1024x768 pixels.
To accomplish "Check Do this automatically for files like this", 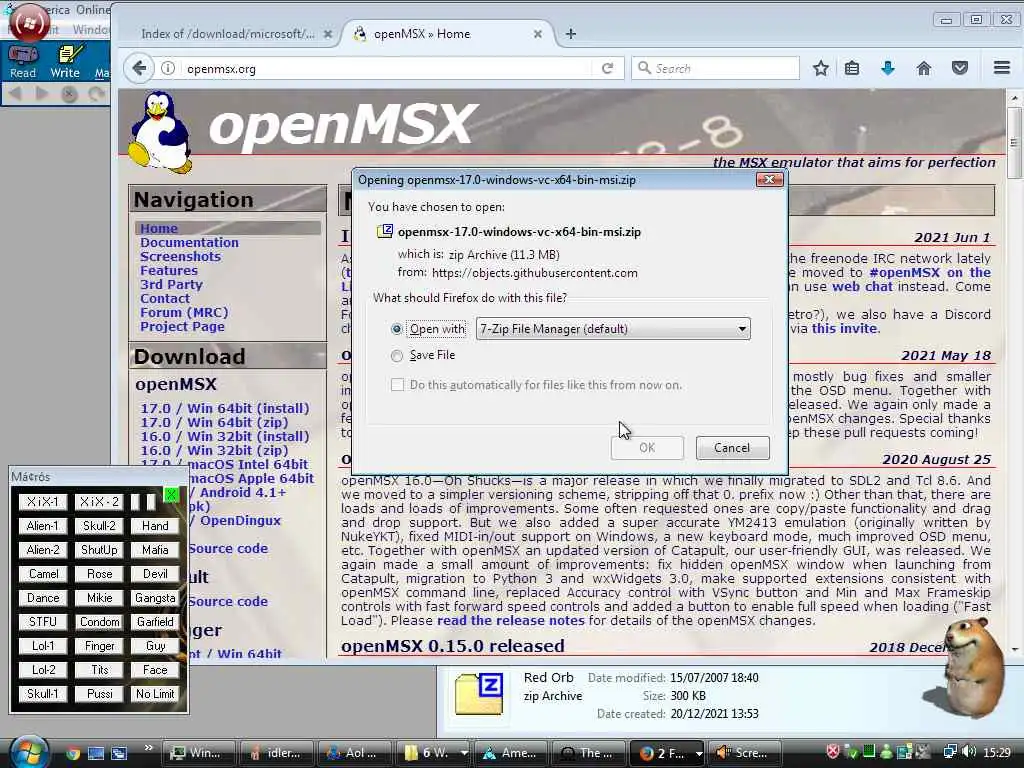I will 397,385.
